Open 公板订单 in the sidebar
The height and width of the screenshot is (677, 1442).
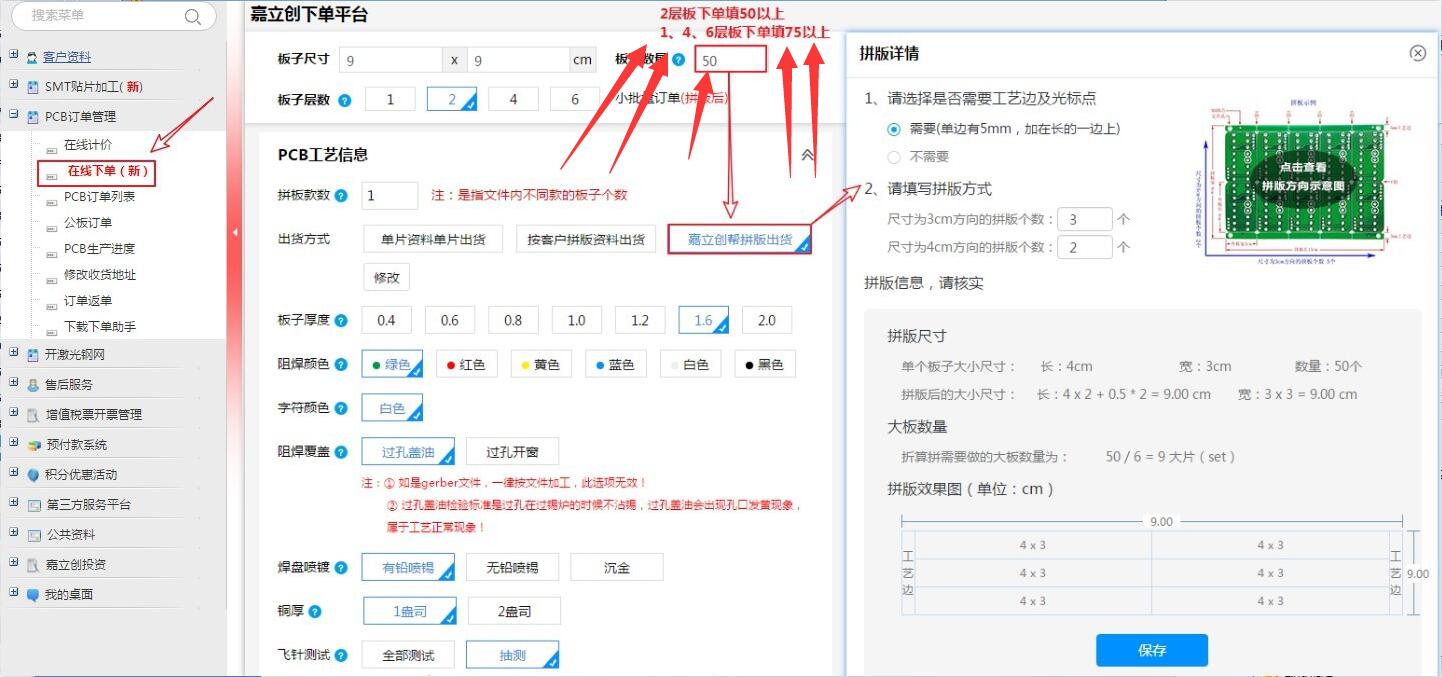(x=88, y=223)
